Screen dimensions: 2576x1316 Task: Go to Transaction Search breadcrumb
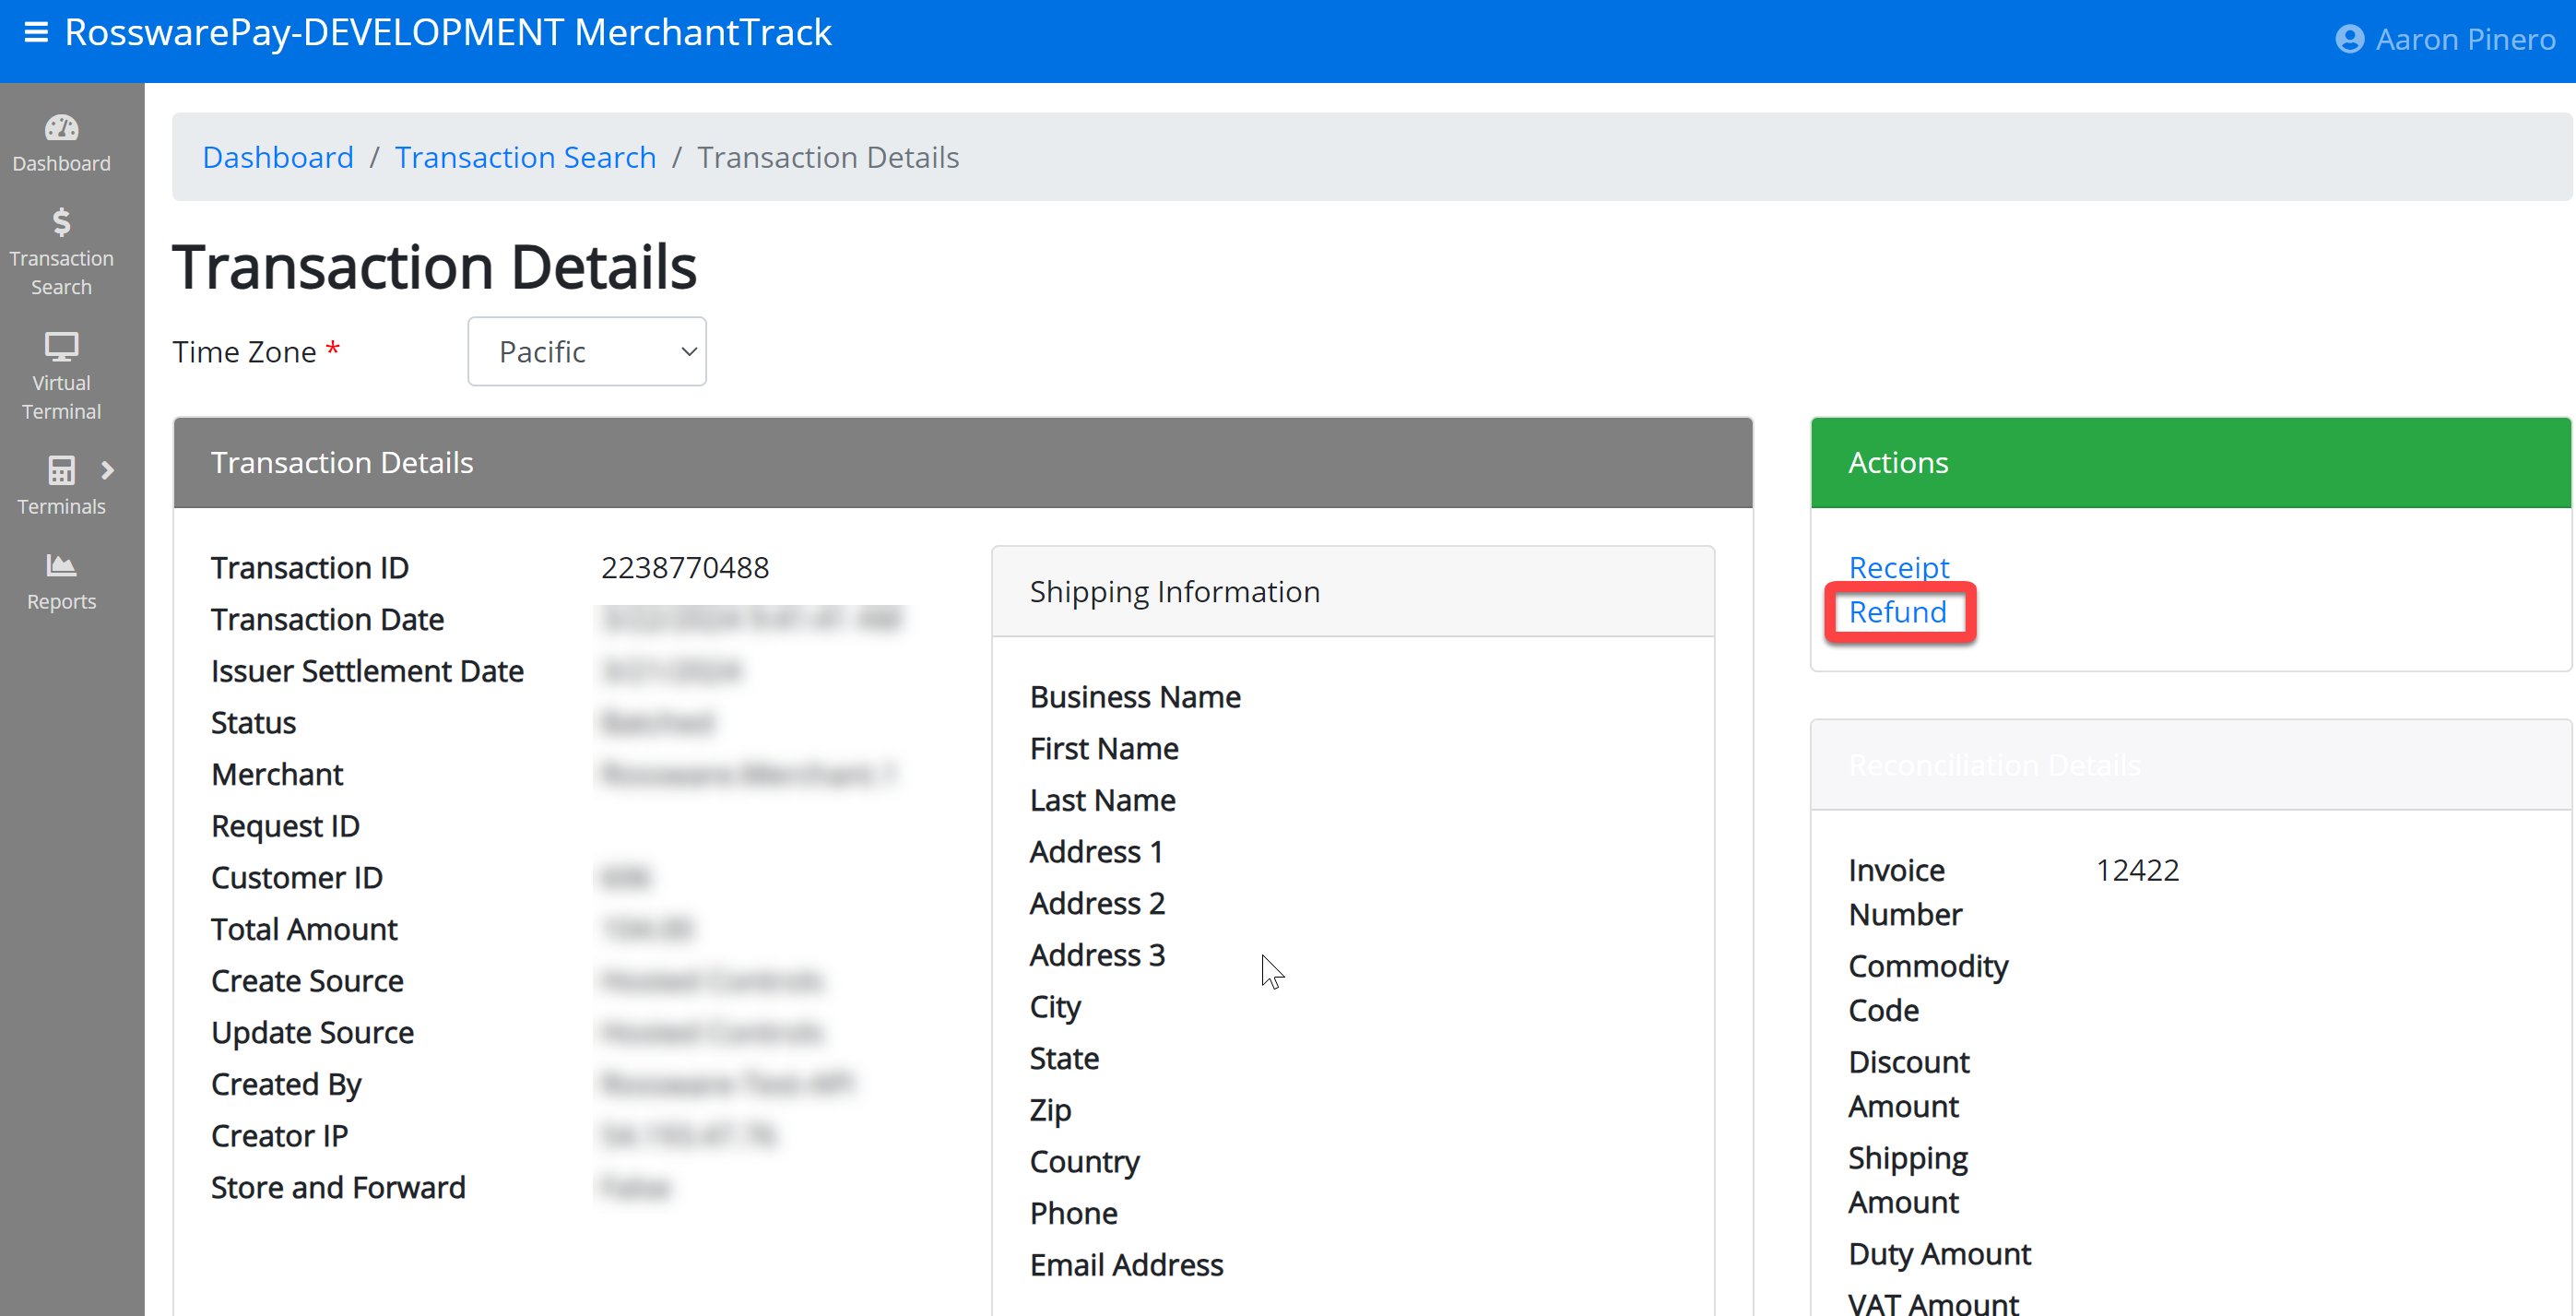click(525, 157)
